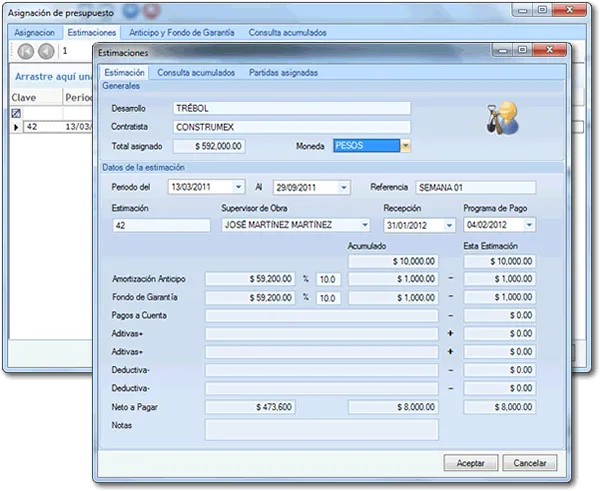This screenshot has height=491, width=600.
Task: Click the Desarrollo field TRÉBOL
Action: pos(292,108)
